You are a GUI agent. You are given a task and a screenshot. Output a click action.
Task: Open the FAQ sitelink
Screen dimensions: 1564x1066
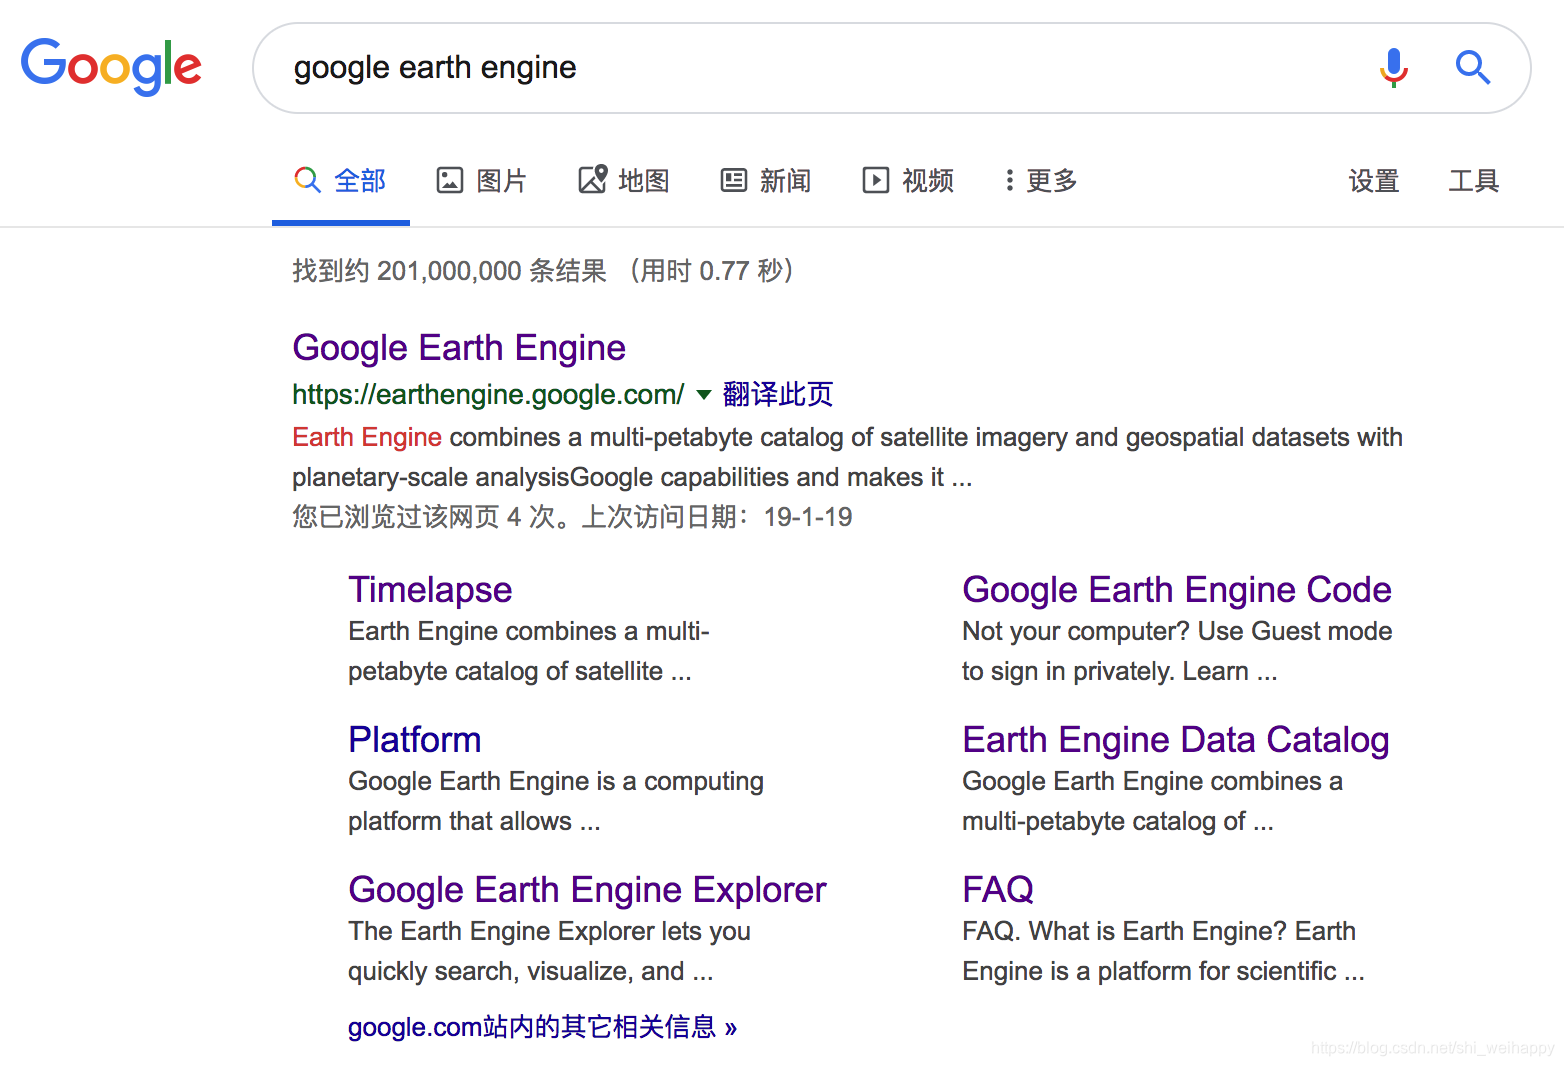[998, 890]
